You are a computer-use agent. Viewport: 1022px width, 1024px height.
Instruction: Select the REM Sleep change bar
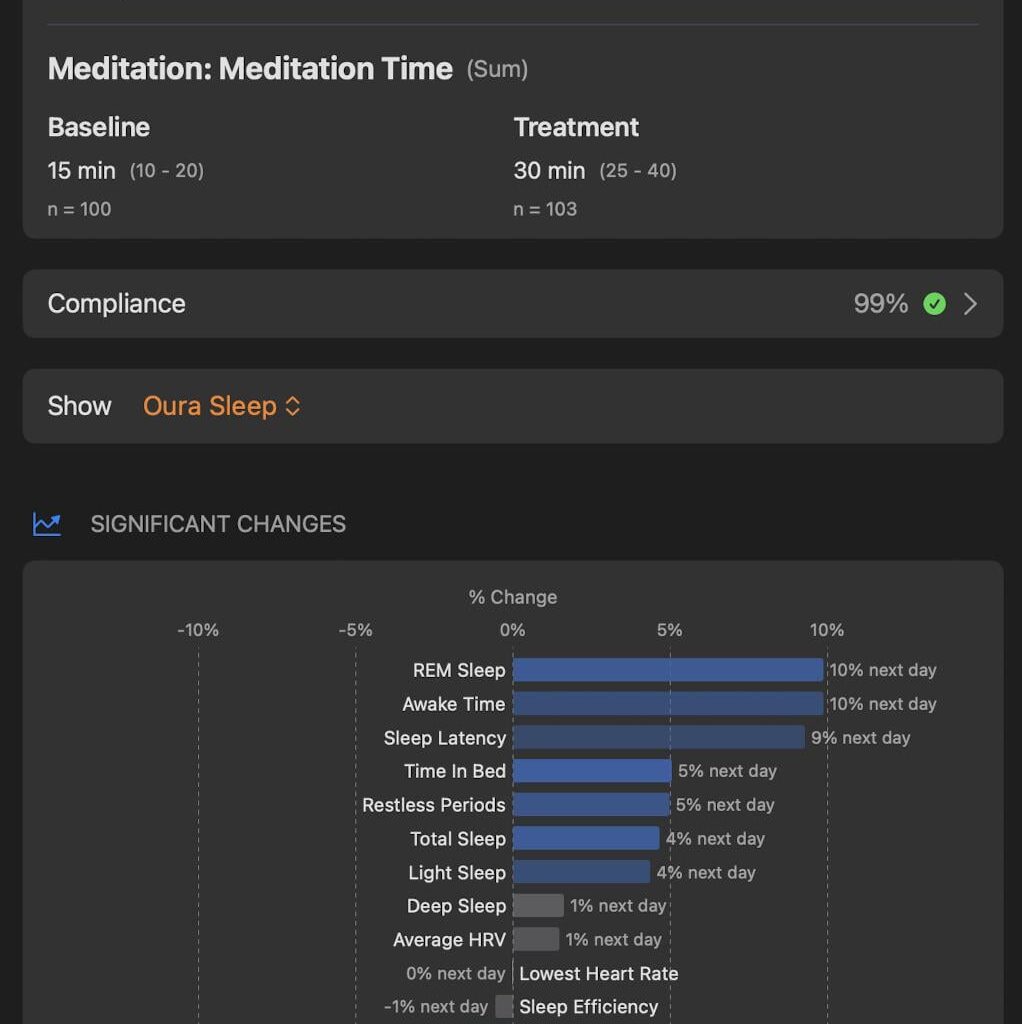pos(668,670)
